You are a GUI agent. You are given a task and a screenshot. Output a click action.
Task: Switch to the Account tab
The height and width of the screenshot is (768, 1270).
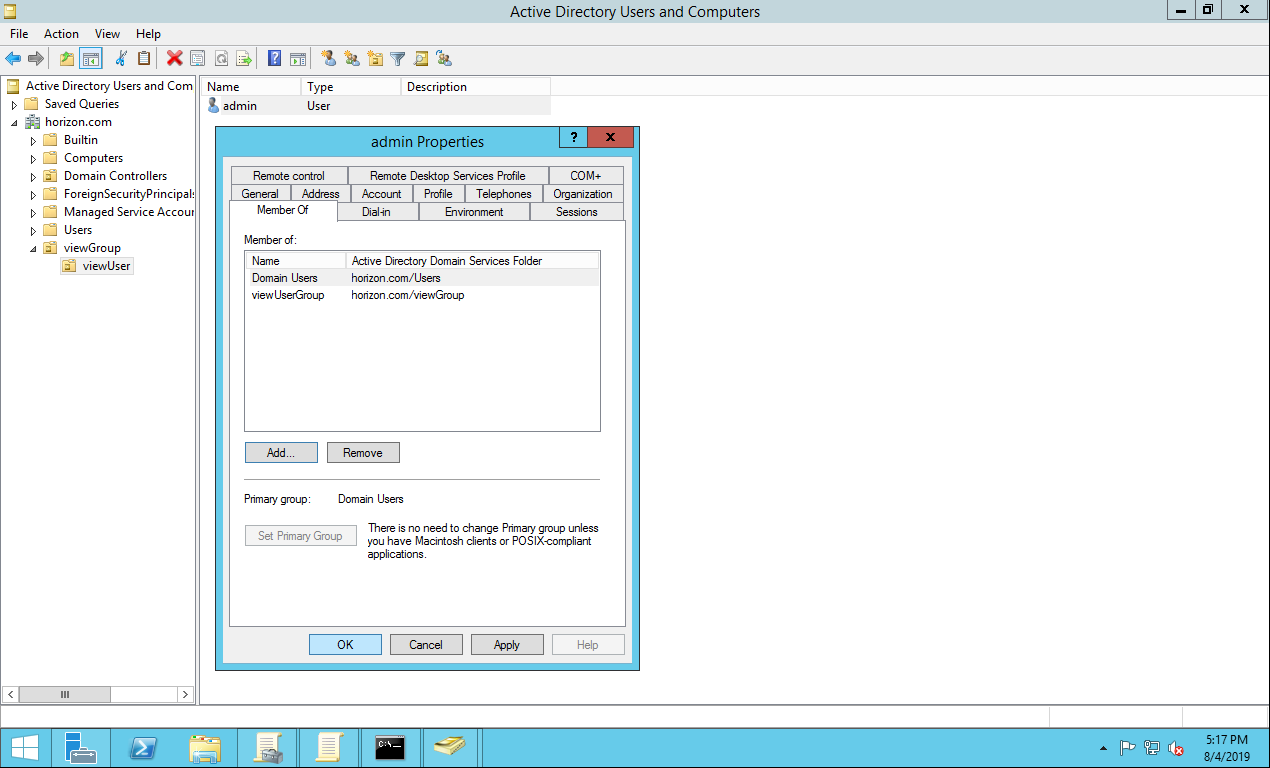click(381, 194)
